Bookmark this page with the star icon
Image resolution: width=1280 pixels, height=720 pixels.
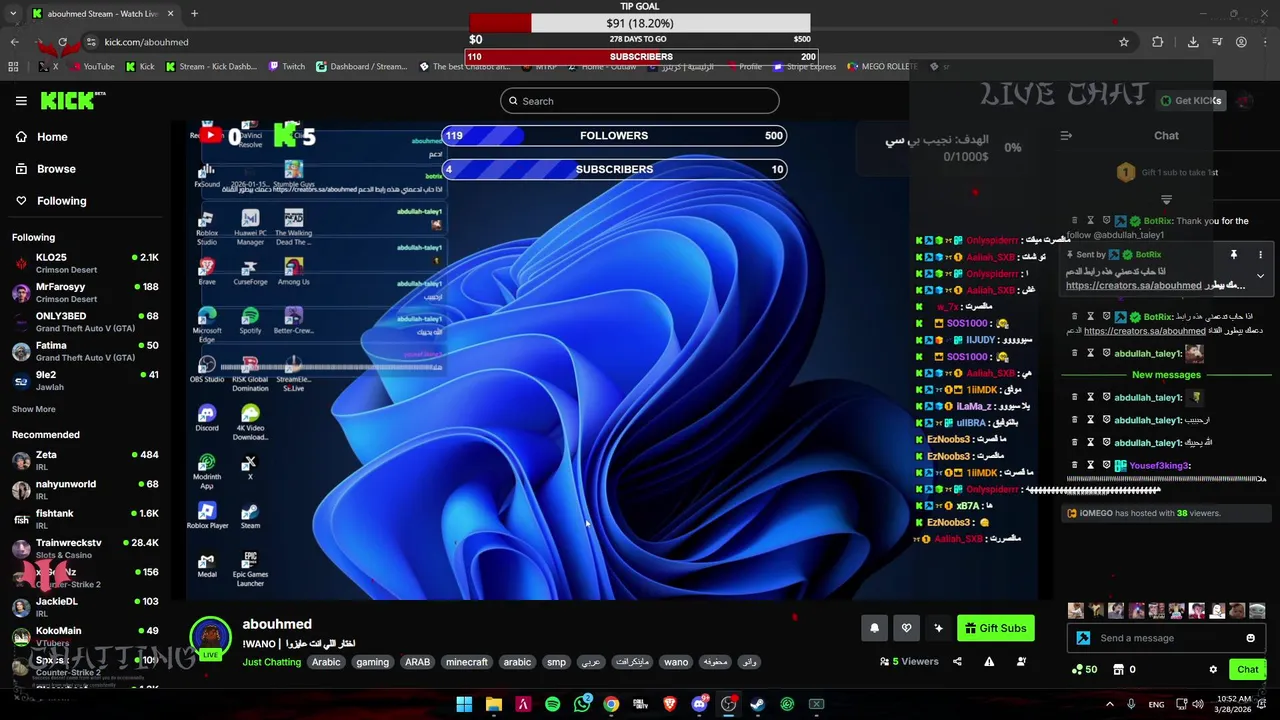click(1124, 42)
